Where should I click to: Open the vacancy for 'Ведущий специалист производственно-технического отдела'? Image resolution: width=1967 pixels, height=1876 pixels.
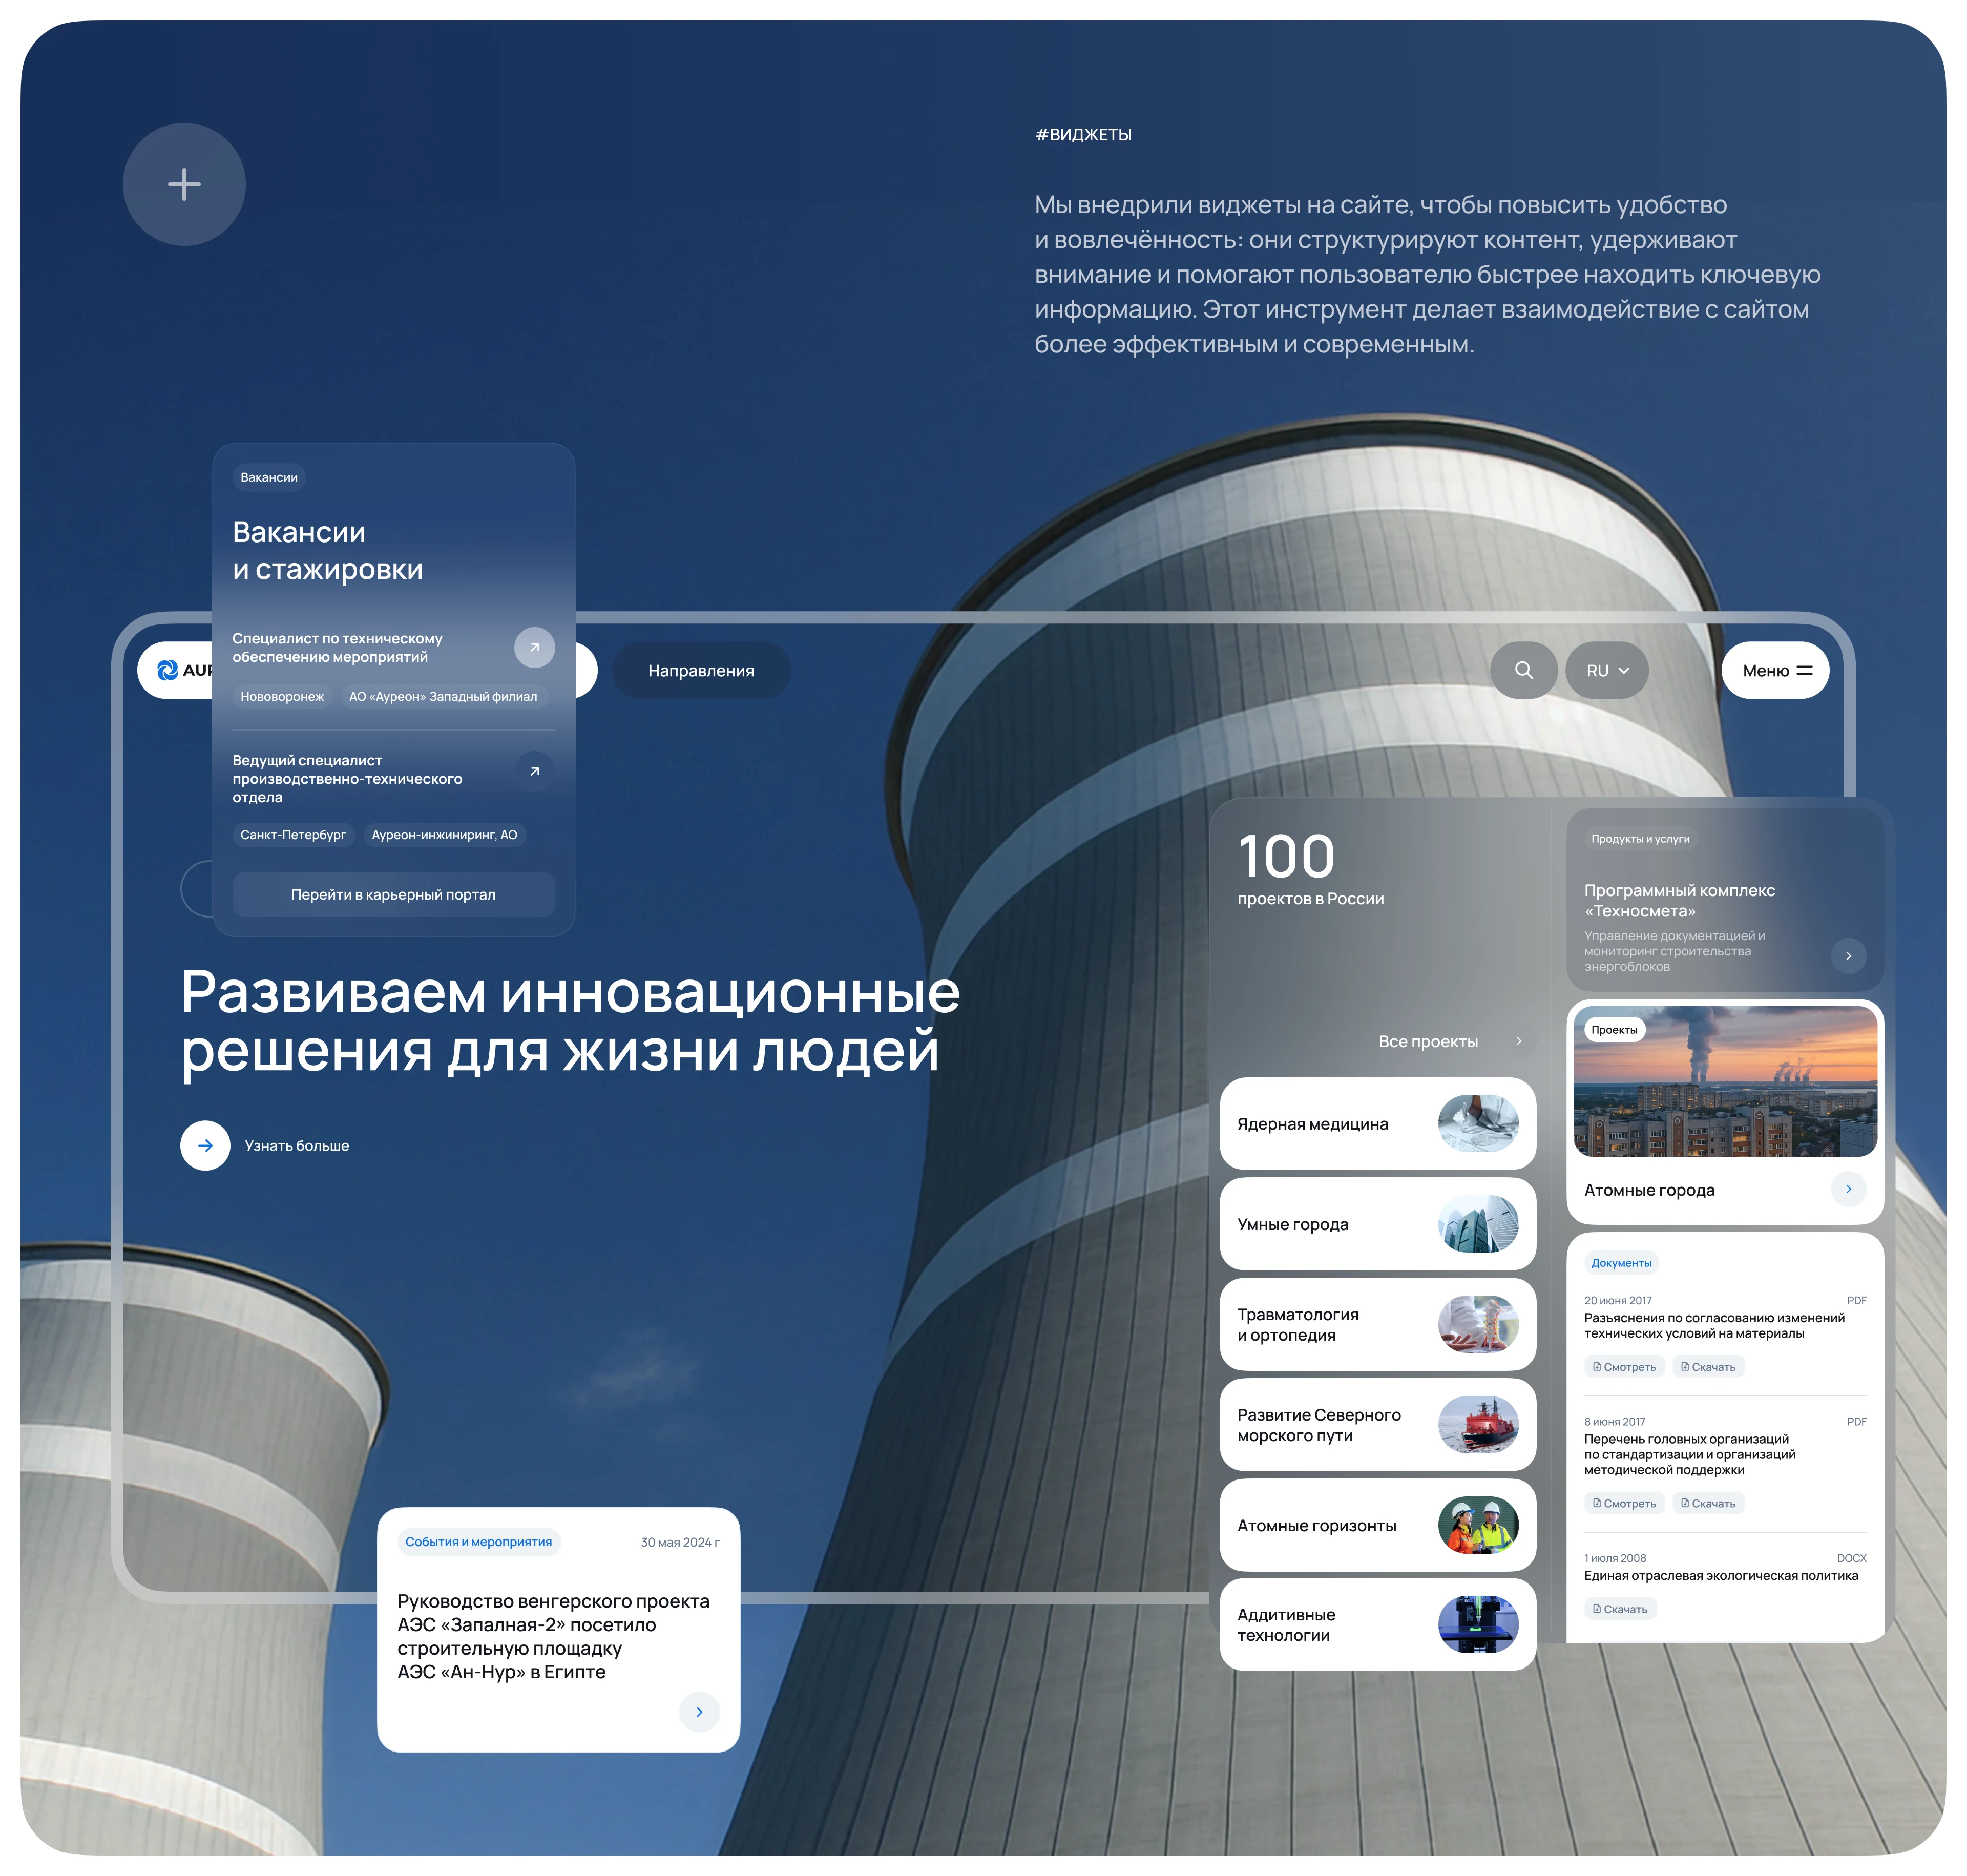pyautogui.click(x=535, y=772)
